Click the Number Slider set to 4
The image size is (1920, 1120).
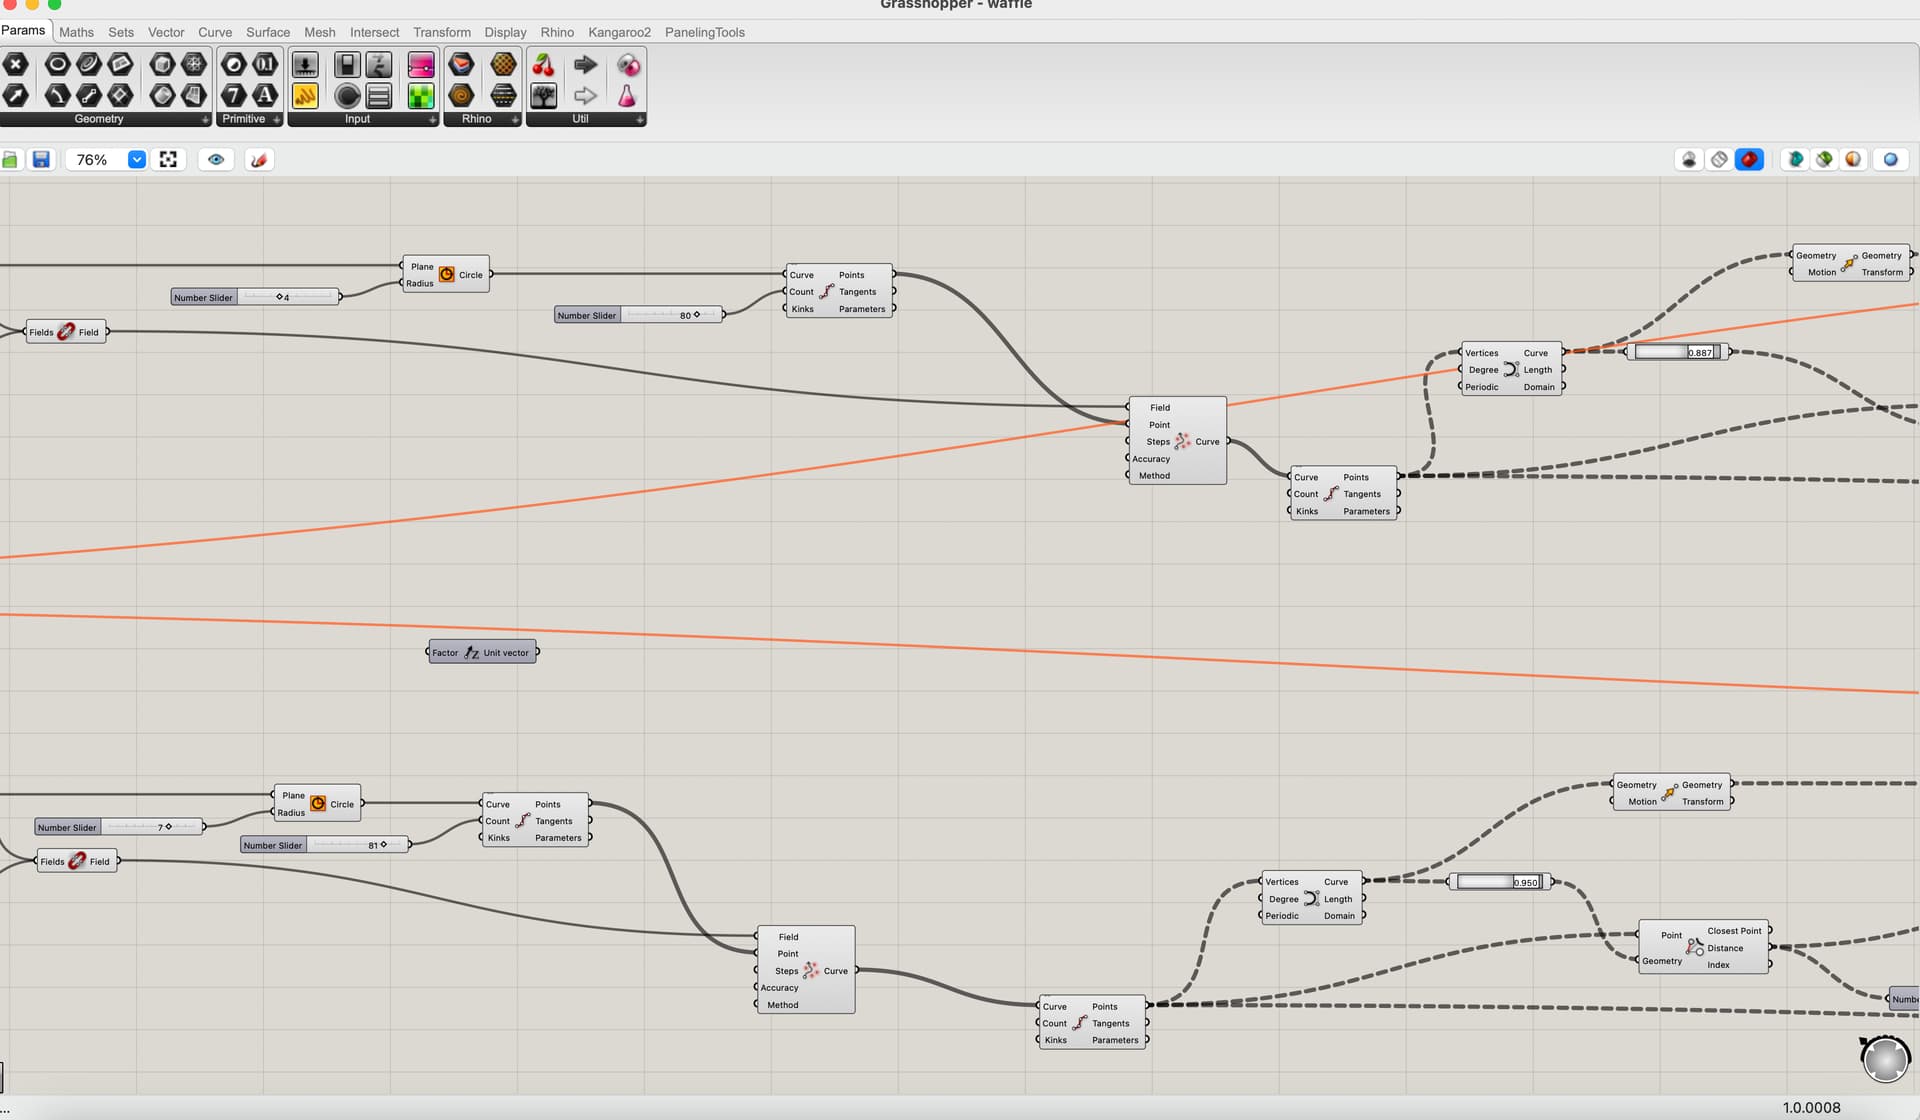[x=255, y=297]
